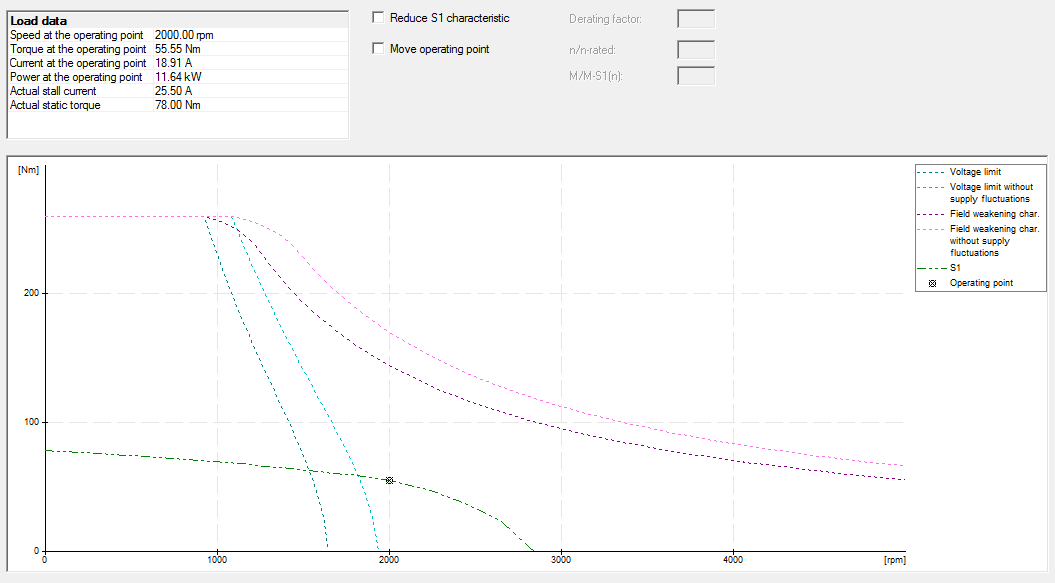Screen dimensions: 1055x583
Task: Click Field weakening char. without supply fluctuations legend
Action: pos(993,241)
